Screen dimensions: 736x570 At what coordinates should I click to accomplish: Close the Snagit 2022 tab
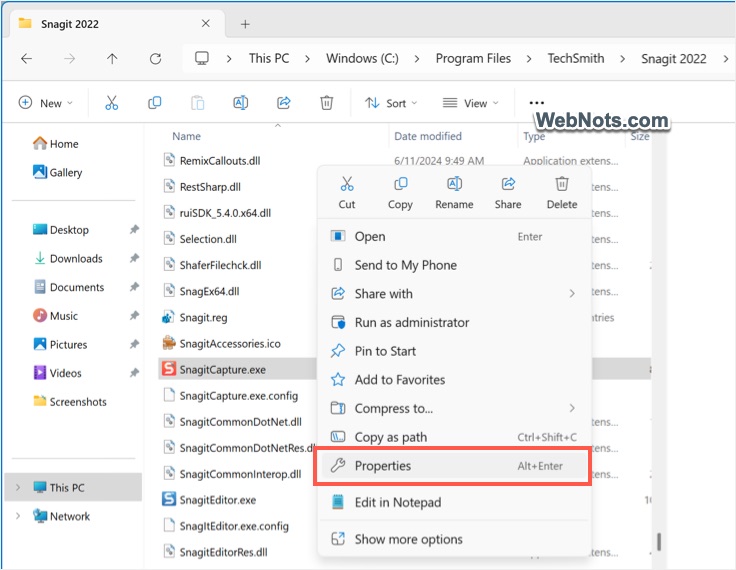[x=206, y=23]
